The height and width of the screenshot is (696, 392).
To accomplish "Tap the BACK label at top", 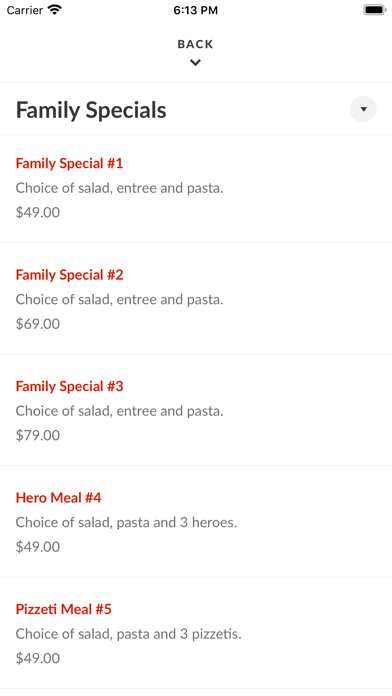I will [195, 44].
